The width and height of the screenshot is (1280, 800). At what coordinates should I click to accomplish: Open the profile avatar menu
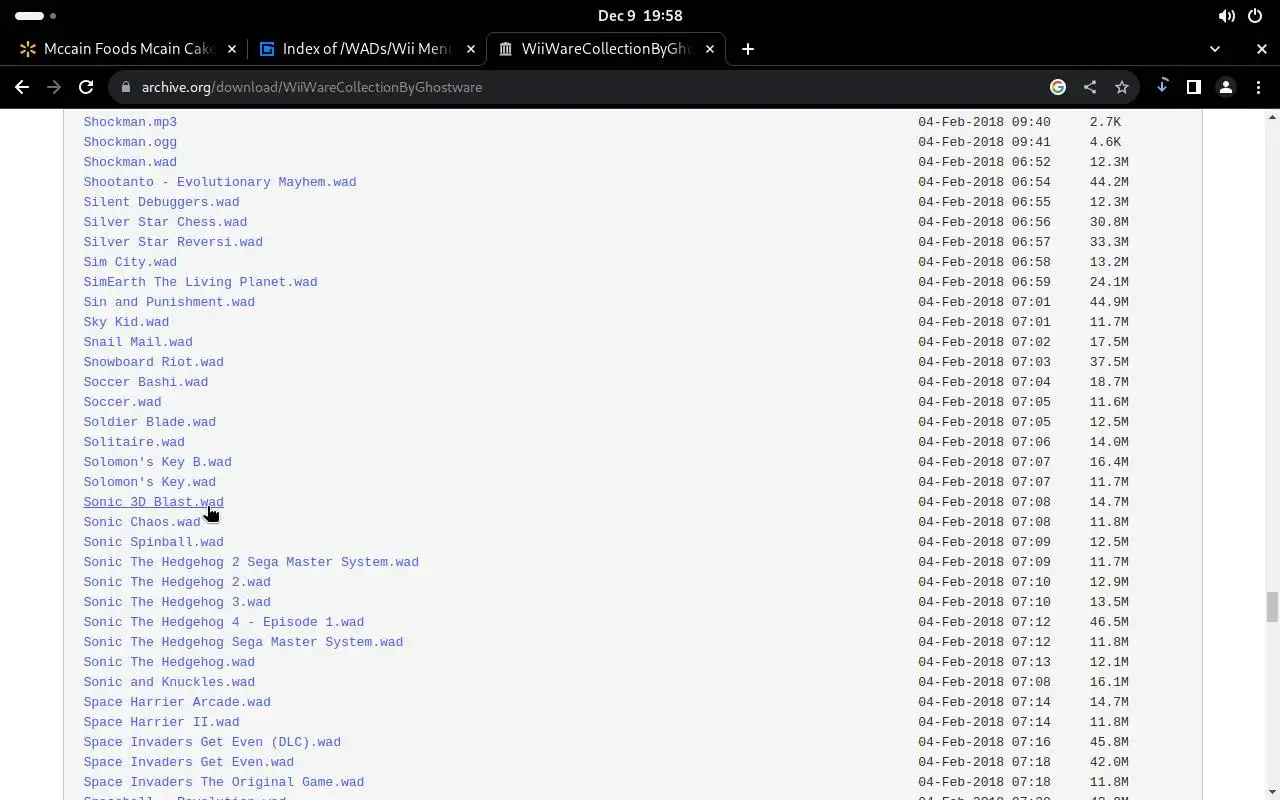[x=1226, y=87]
